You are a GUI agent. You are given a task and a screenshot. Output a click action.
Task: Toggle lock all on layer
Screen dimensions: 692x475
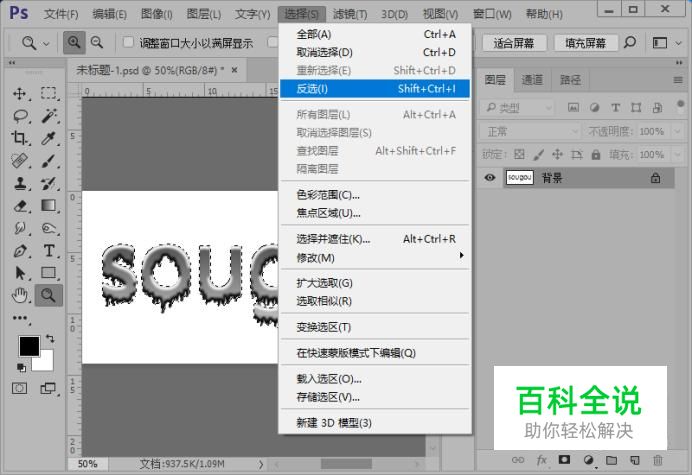tap(596, 155)
